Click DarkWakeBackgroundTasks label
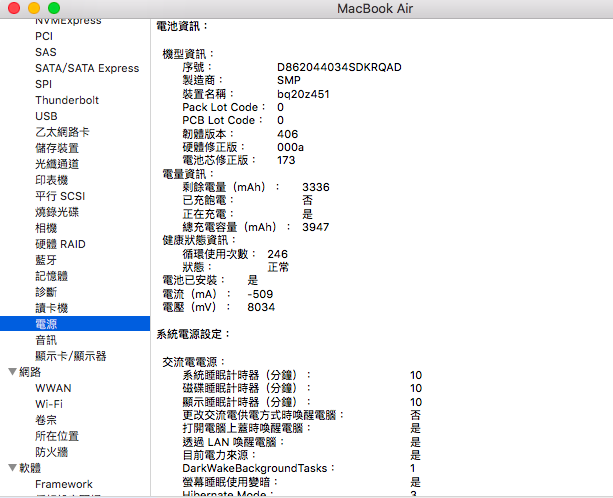Viewport: 613px width, 498px height. (x=258, y=468)
